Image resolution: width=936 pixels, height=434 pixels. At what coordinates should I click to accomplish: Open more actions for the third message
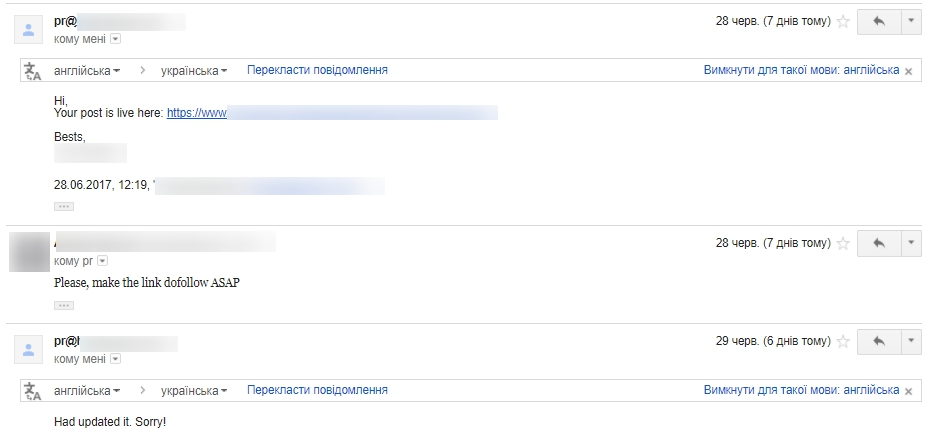coord(910,342)
